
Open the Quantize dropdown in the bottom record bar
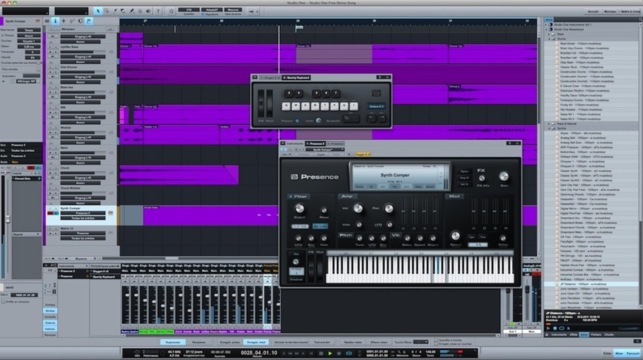pyautogui.click(x=420, y=342)
